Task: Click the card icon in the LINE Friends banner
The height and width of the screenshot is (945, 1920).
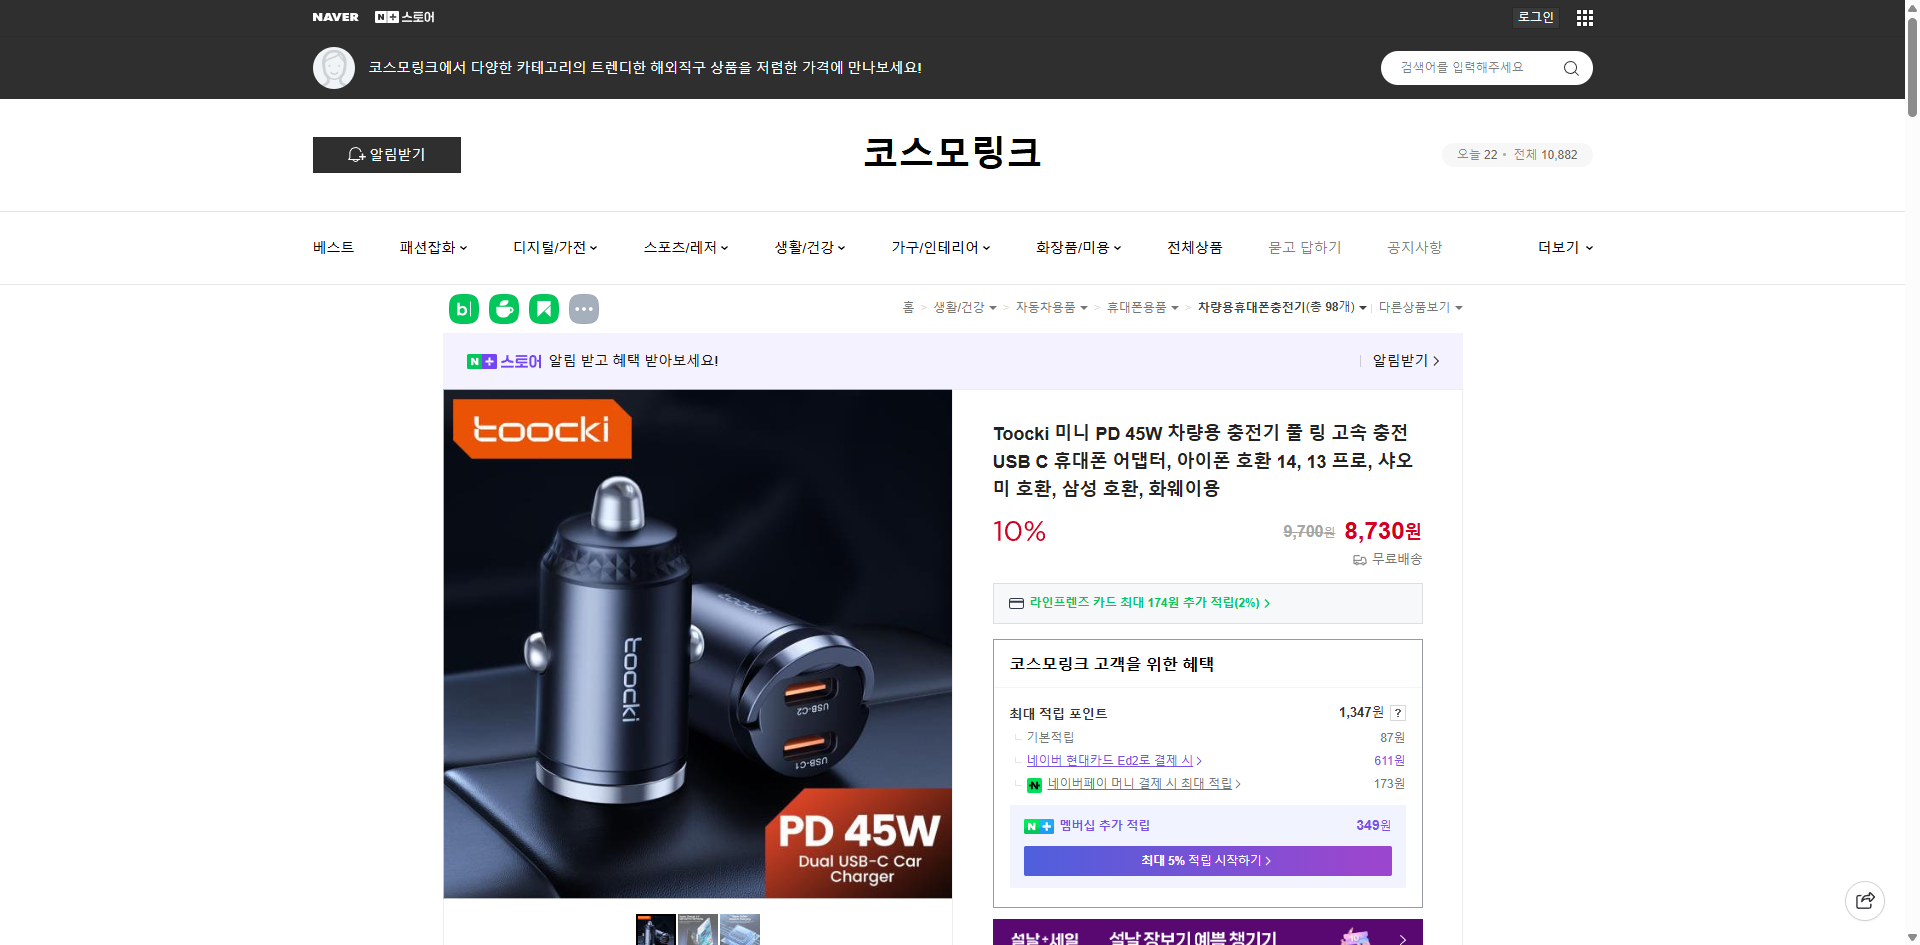Action: tap(1016, 603)
